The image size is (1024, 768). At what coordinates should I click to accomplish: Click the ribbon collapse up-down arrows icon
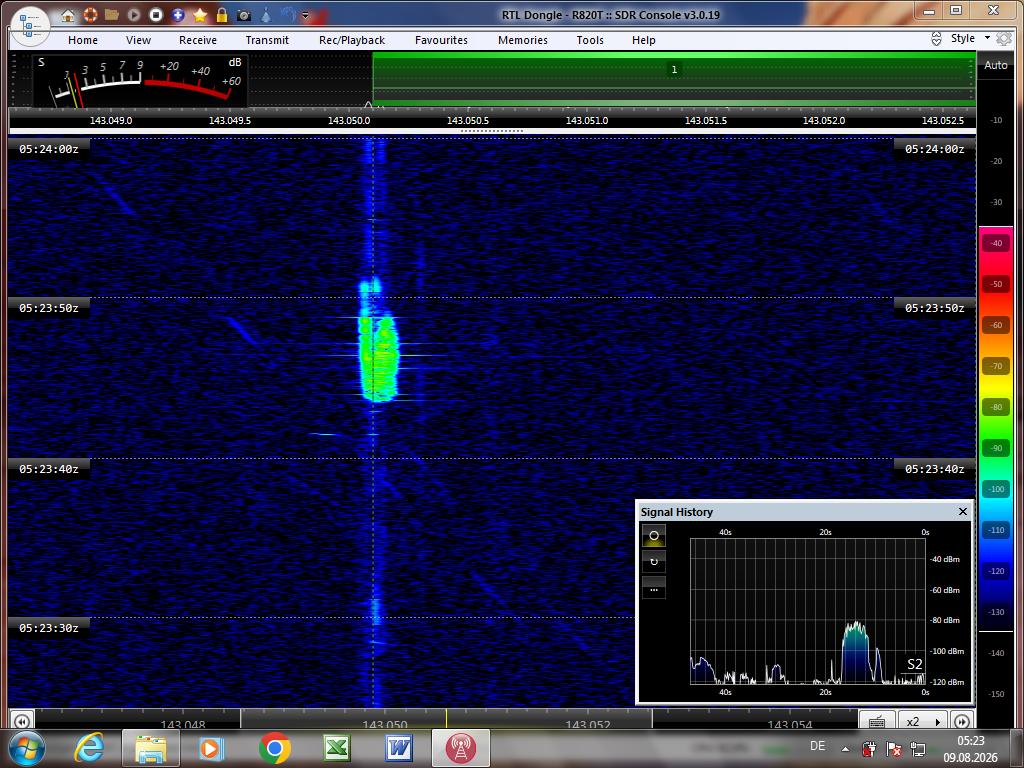click(936, 39)
